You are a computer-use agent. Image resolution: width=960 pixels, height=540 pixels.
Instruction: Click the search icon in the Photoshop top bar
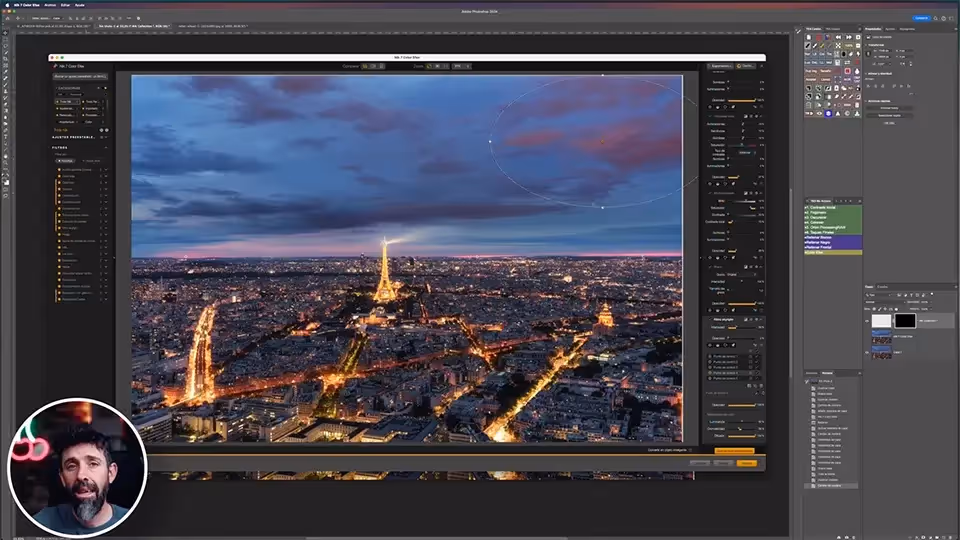(945, 17)
